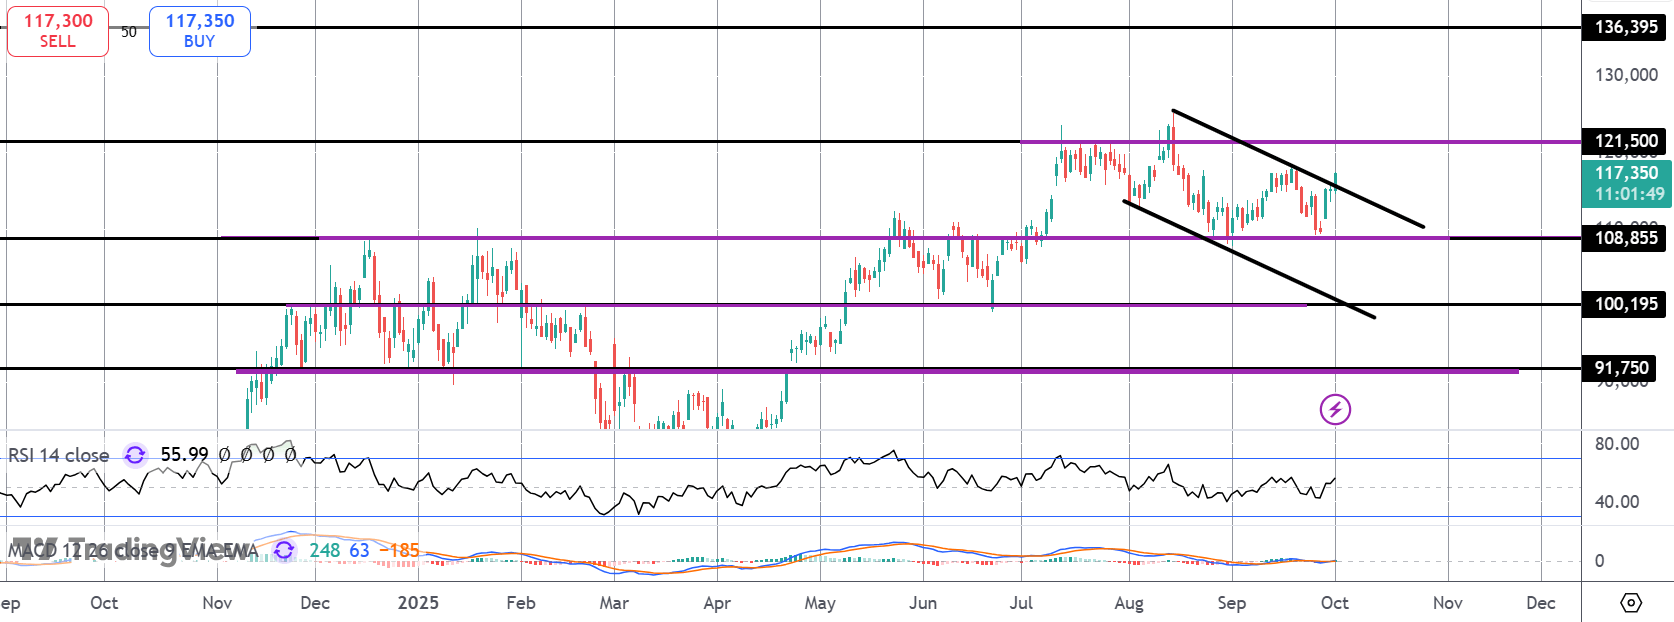Image resolution: width=1674 pixels, height=622 pixels.
Task: Open chart settings hexagon gear icon
Action: coord(1631,603)
